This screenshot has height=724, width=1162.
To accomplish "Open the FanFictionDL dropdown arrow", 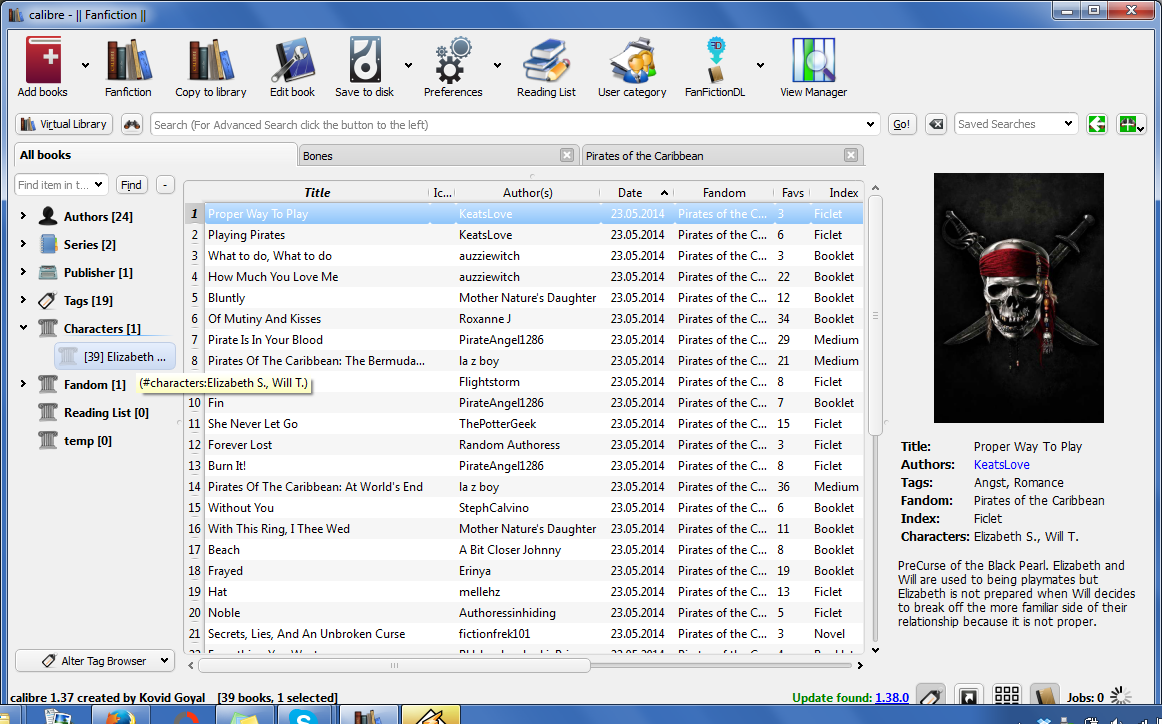I will tap(760, 65).
